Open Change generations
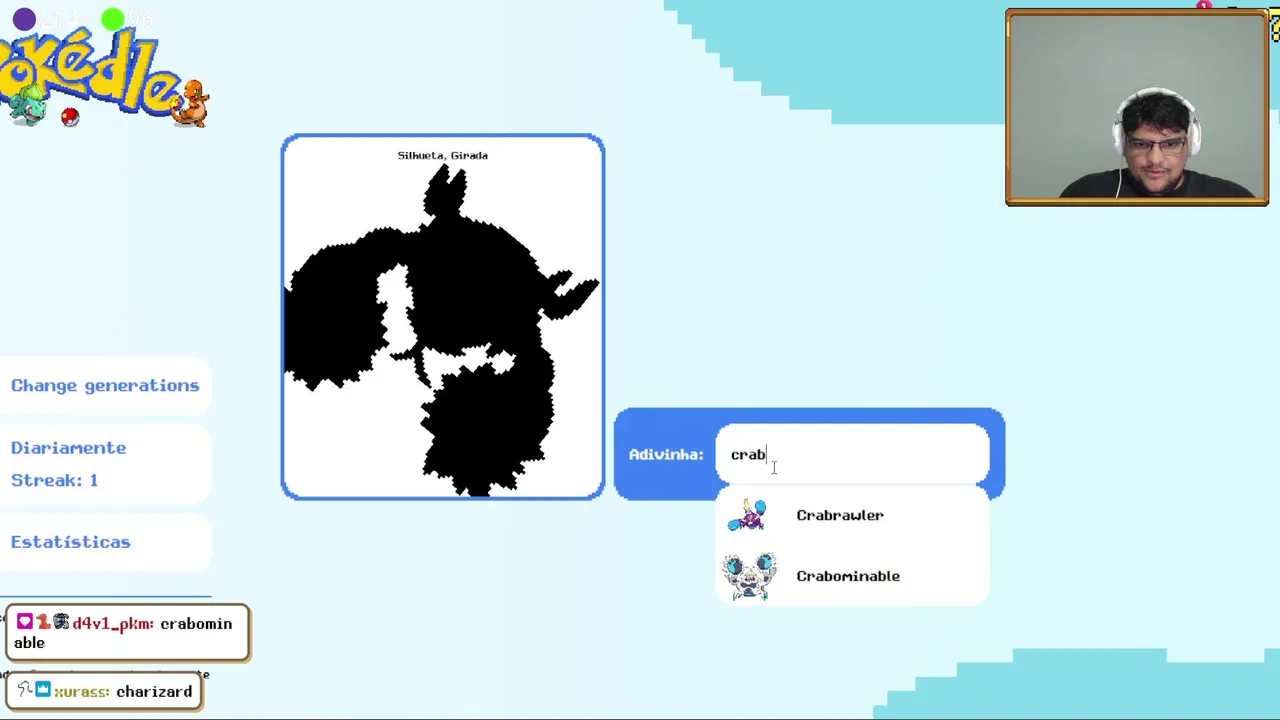This screenshot has height=720, width=1280. [x=105, y=385]
